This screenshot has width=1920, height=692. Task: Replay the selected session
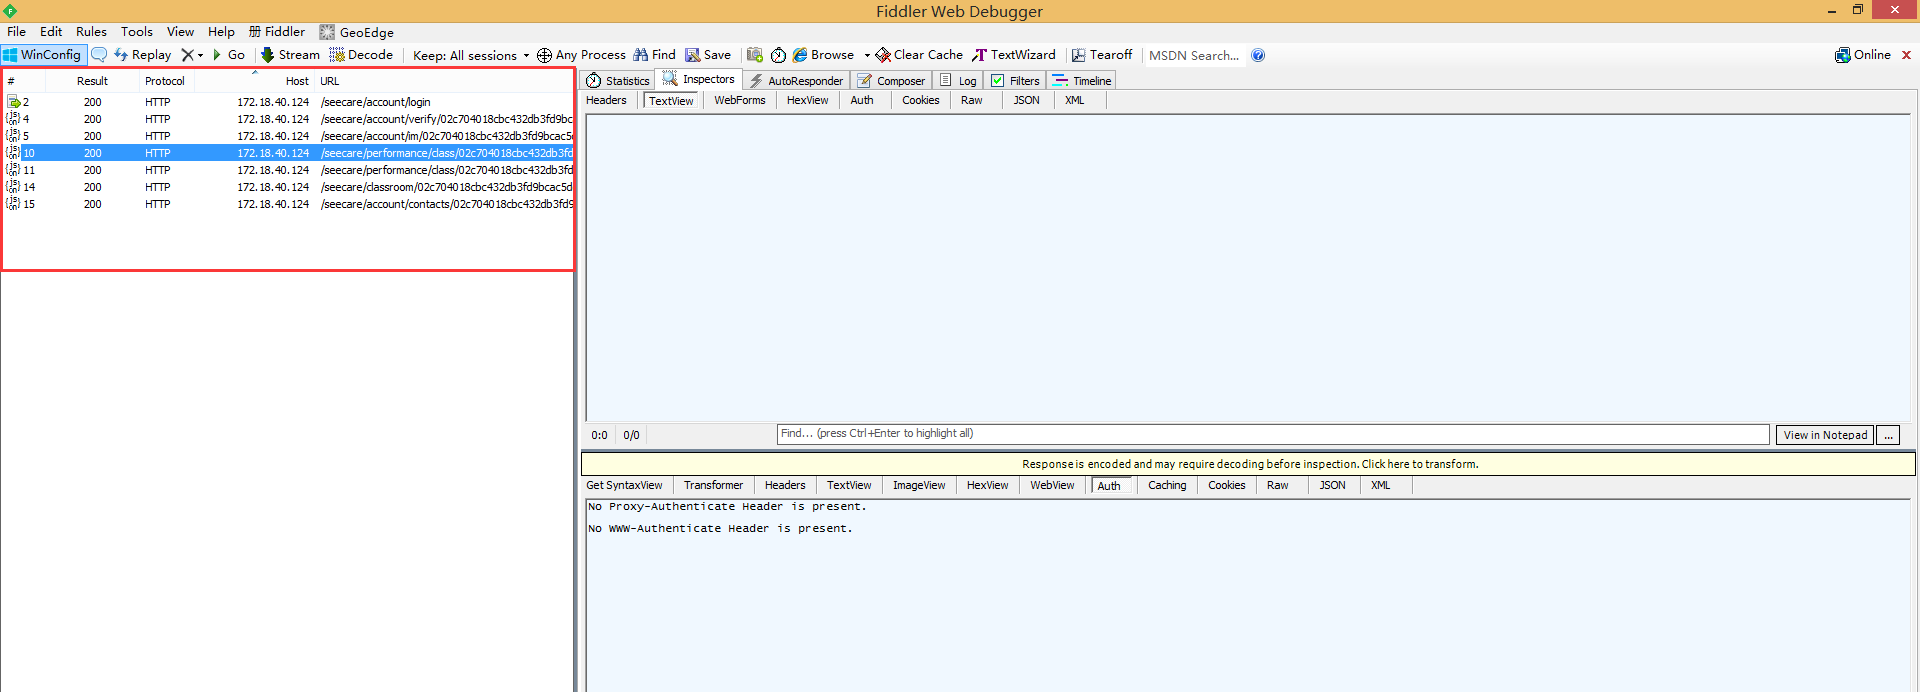(x=142, y=55)
